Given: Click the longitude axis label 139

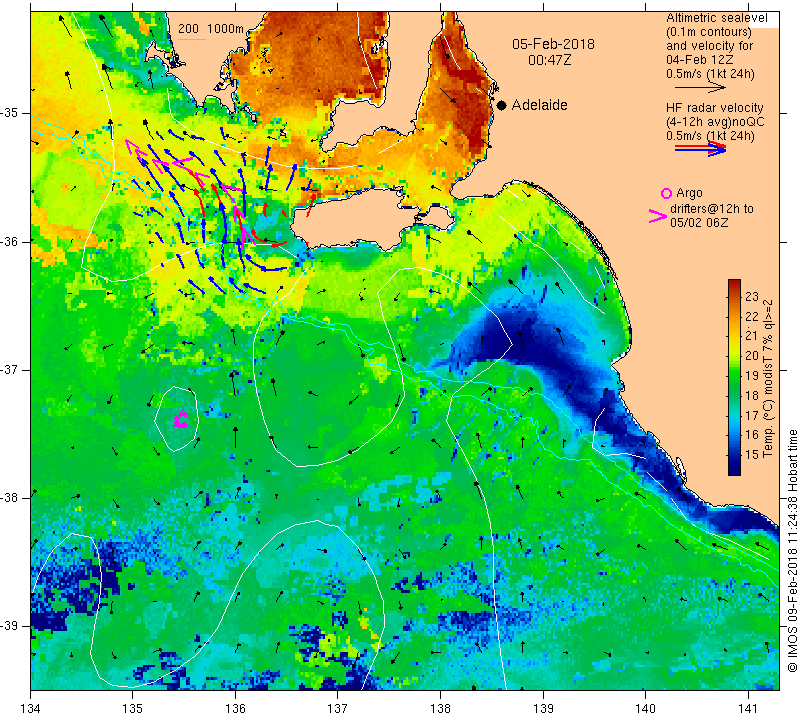Looking at the screenshot, I should pyautogui.click(x=543, y=709).
